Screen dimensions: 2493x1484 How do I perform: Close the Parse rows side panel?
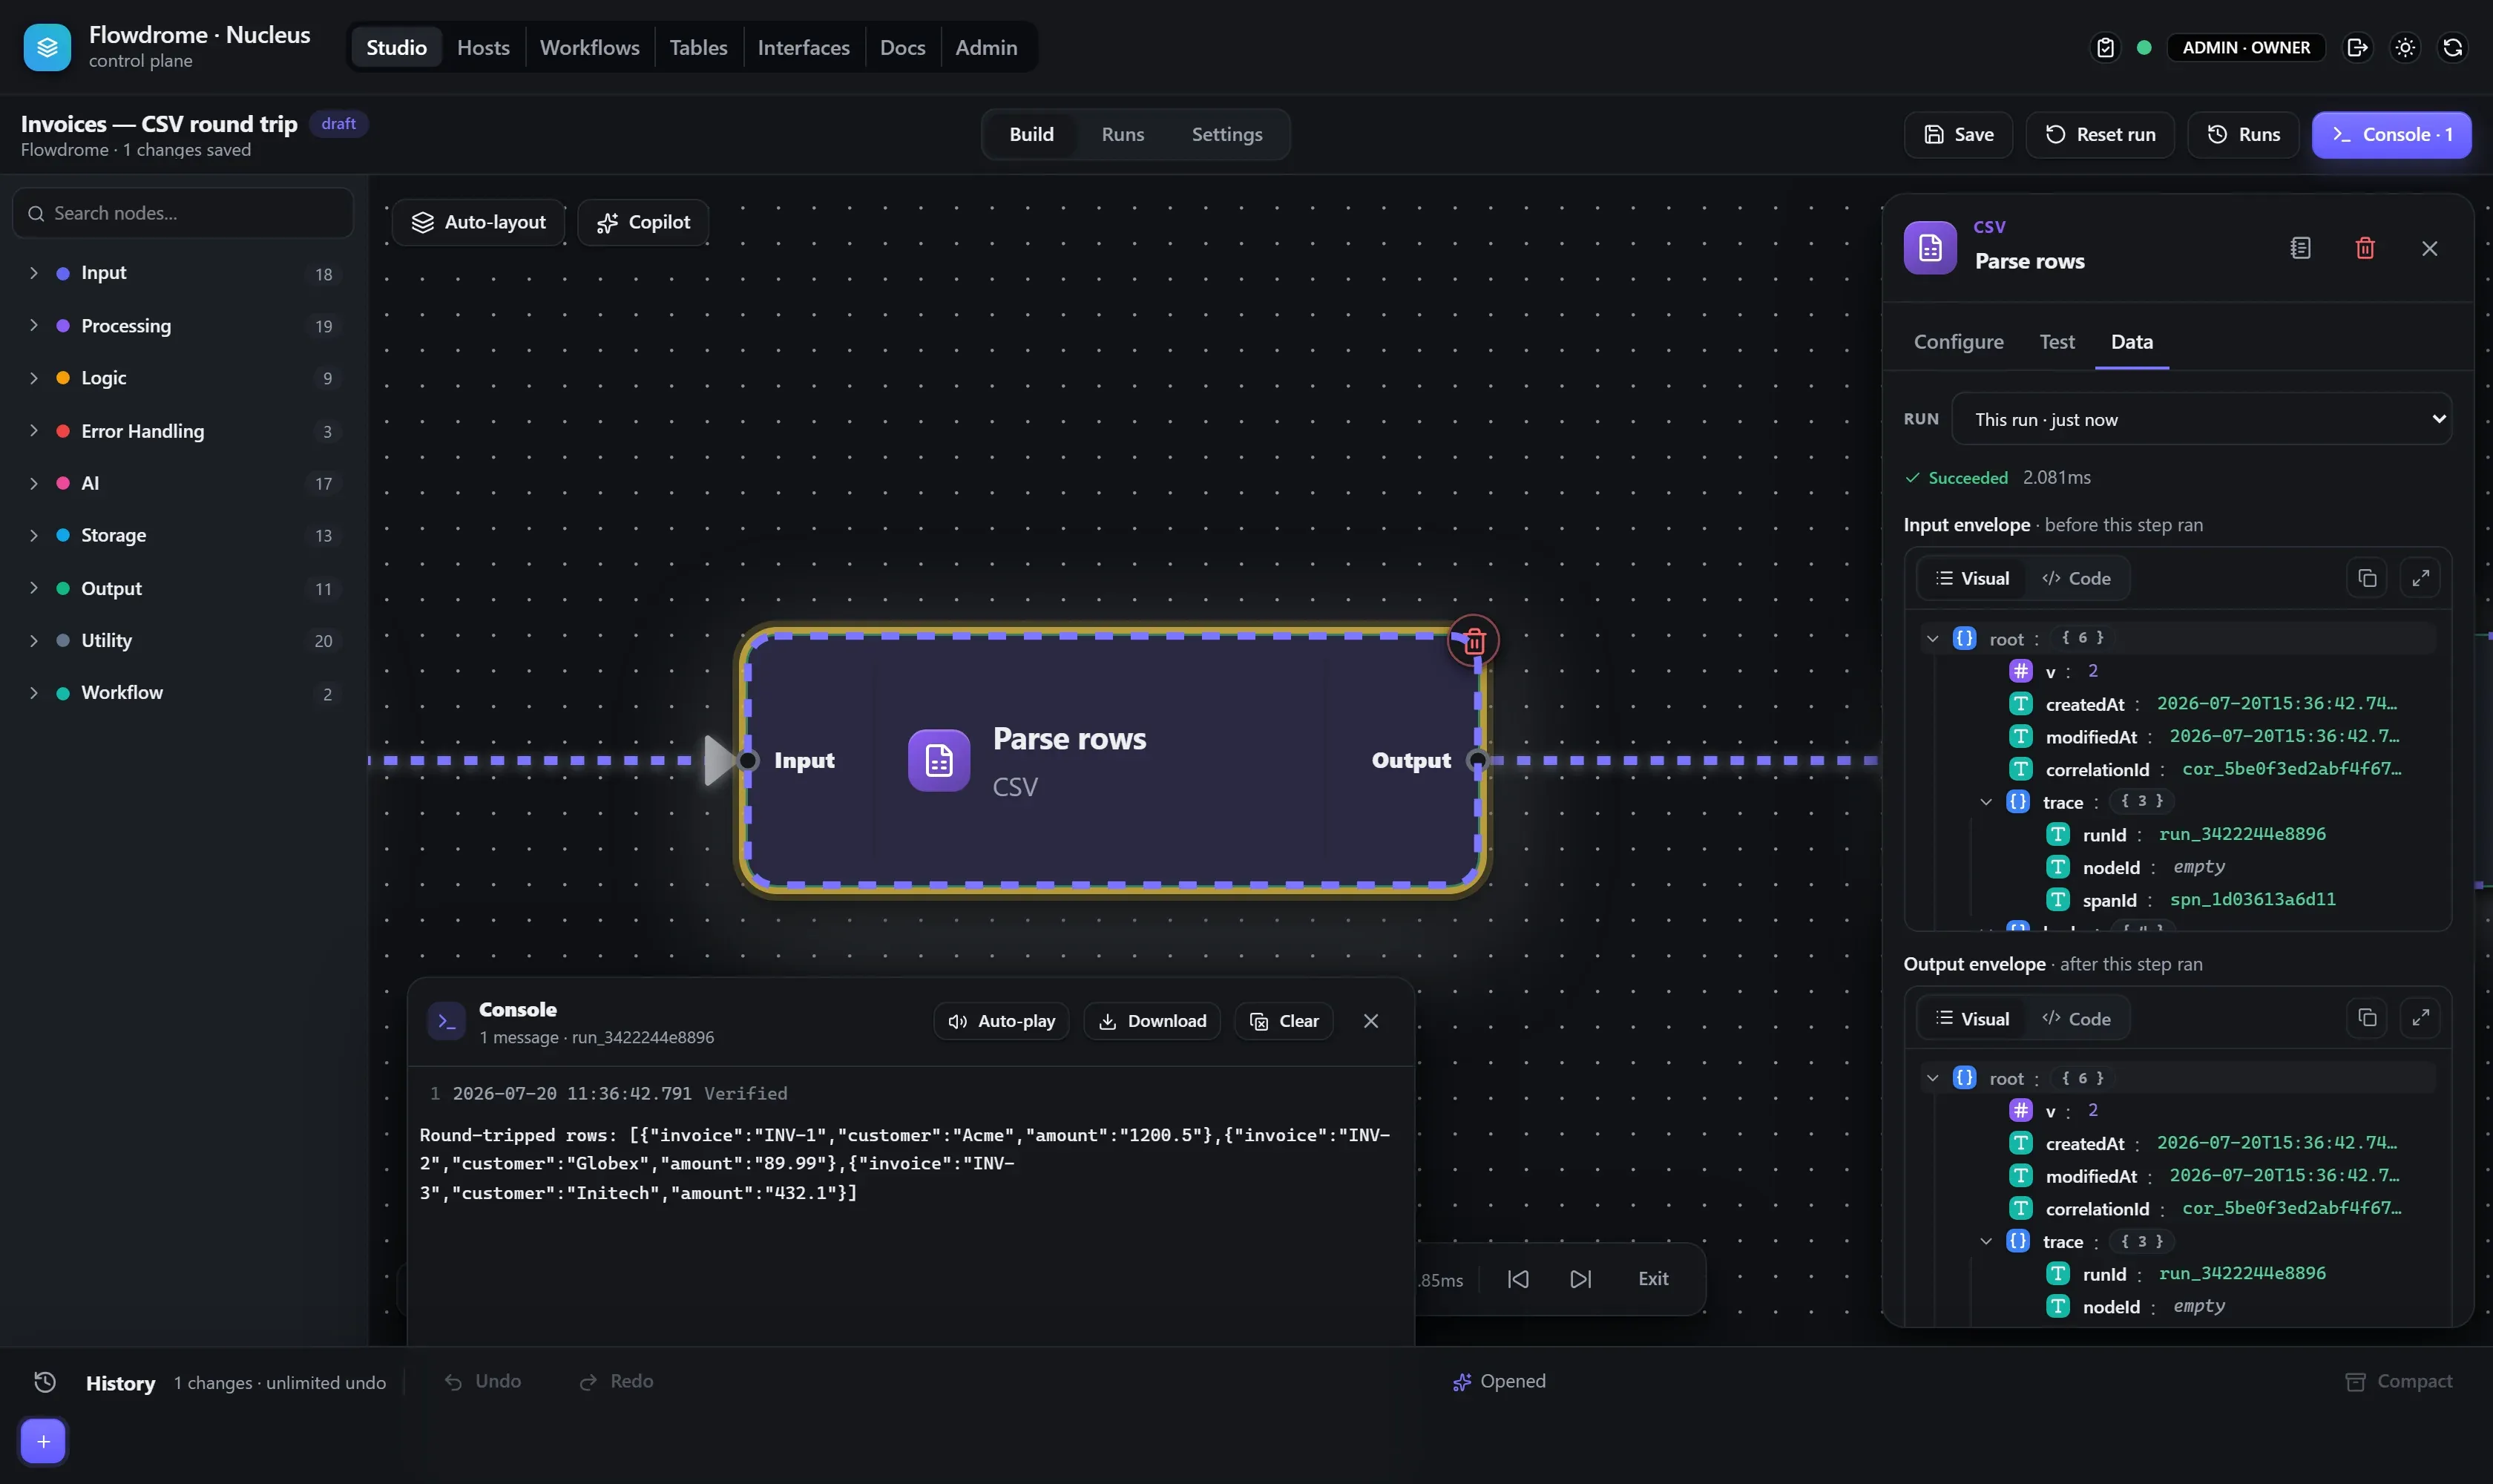pos(2429,248)
